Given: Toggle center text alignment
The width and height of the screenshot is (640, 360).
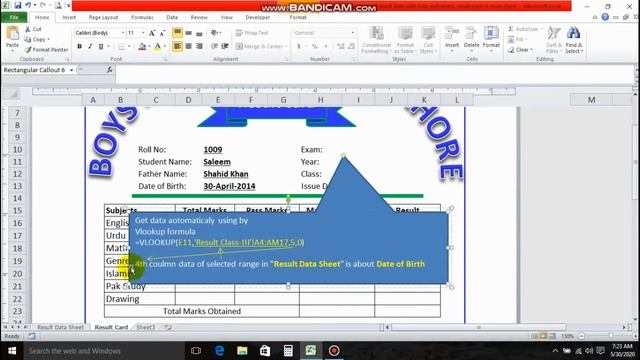Looking at the screenshot, I should tap(188, 46).
